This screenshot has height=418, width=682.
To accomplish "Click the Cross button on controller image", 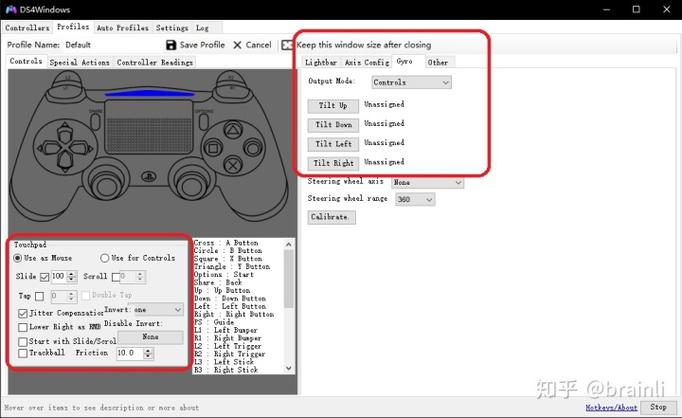I will 233,166.
